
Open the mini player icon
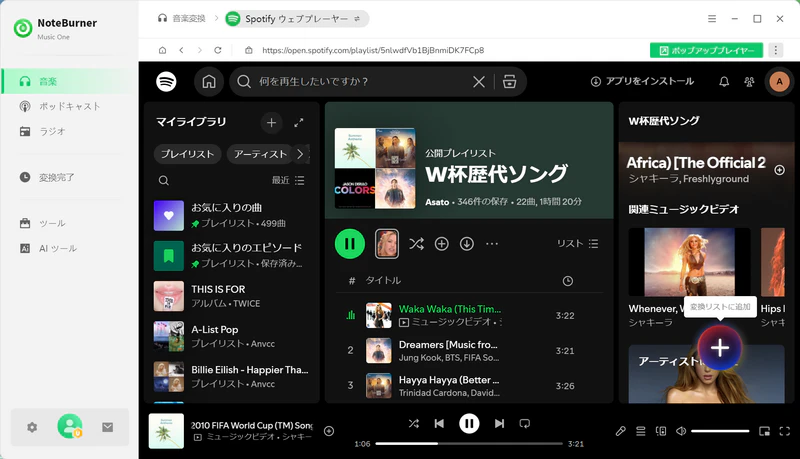(x=764, y=431)
